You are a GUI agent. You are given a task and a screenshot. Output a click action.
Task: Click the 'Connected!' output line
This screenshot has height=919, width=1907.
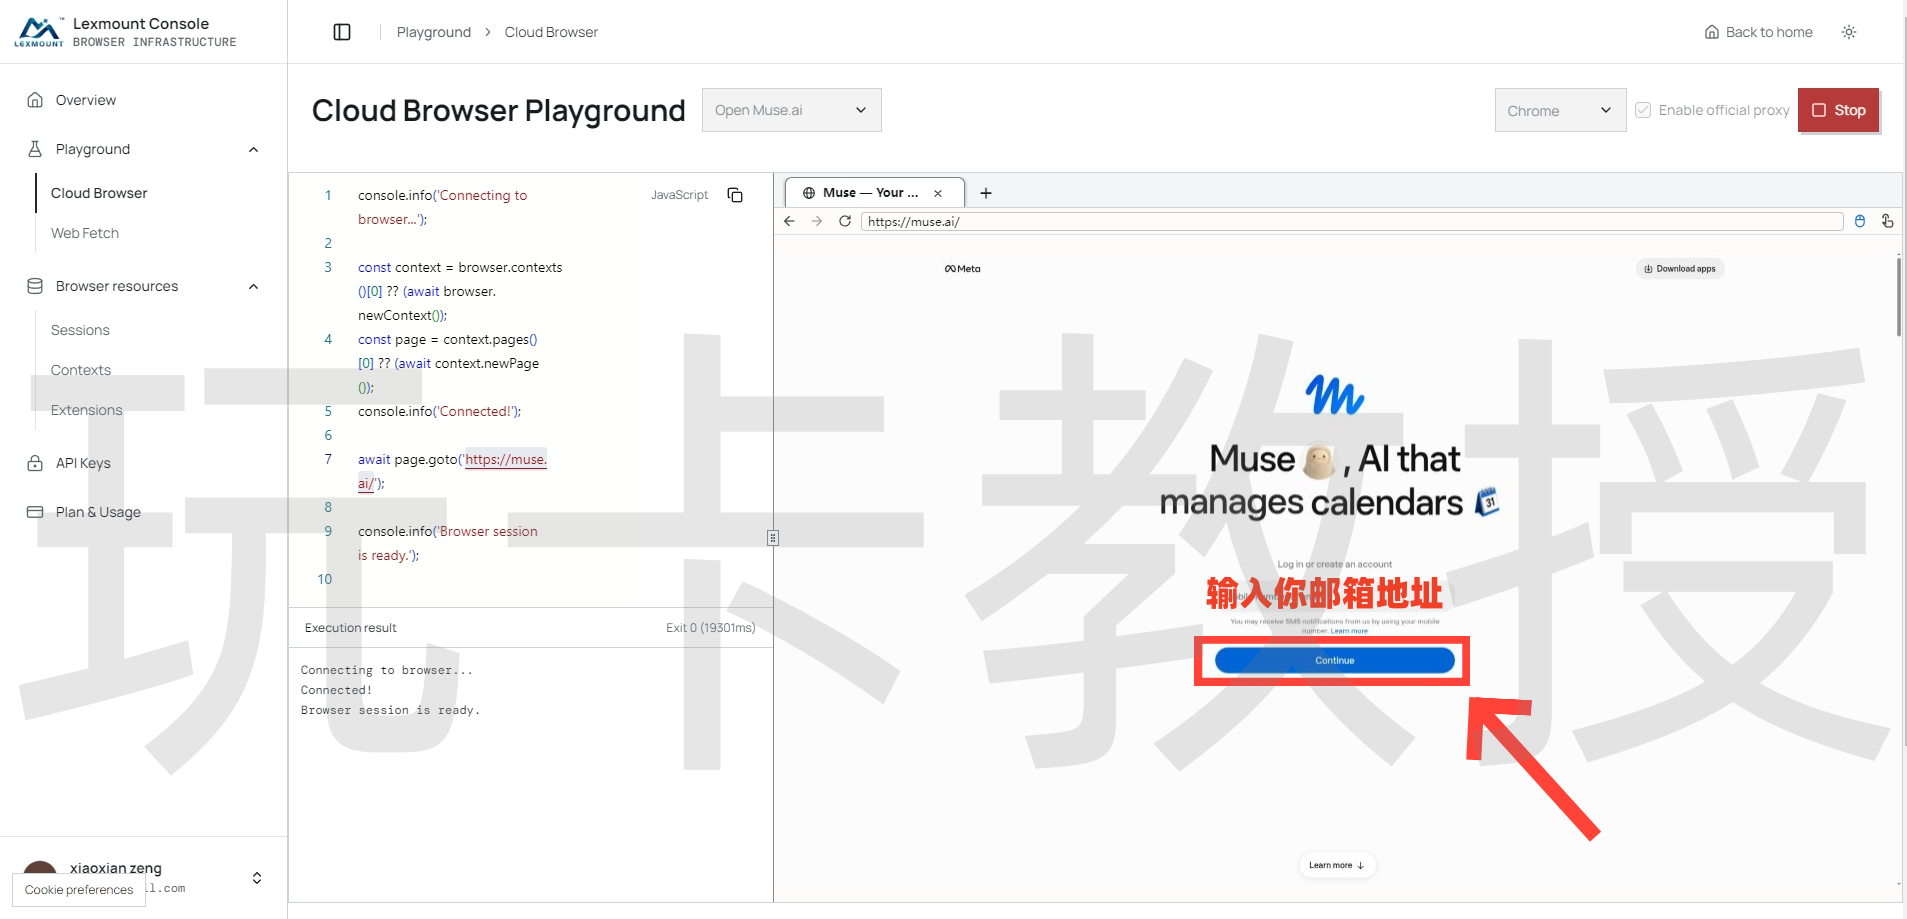click(336, 690)
